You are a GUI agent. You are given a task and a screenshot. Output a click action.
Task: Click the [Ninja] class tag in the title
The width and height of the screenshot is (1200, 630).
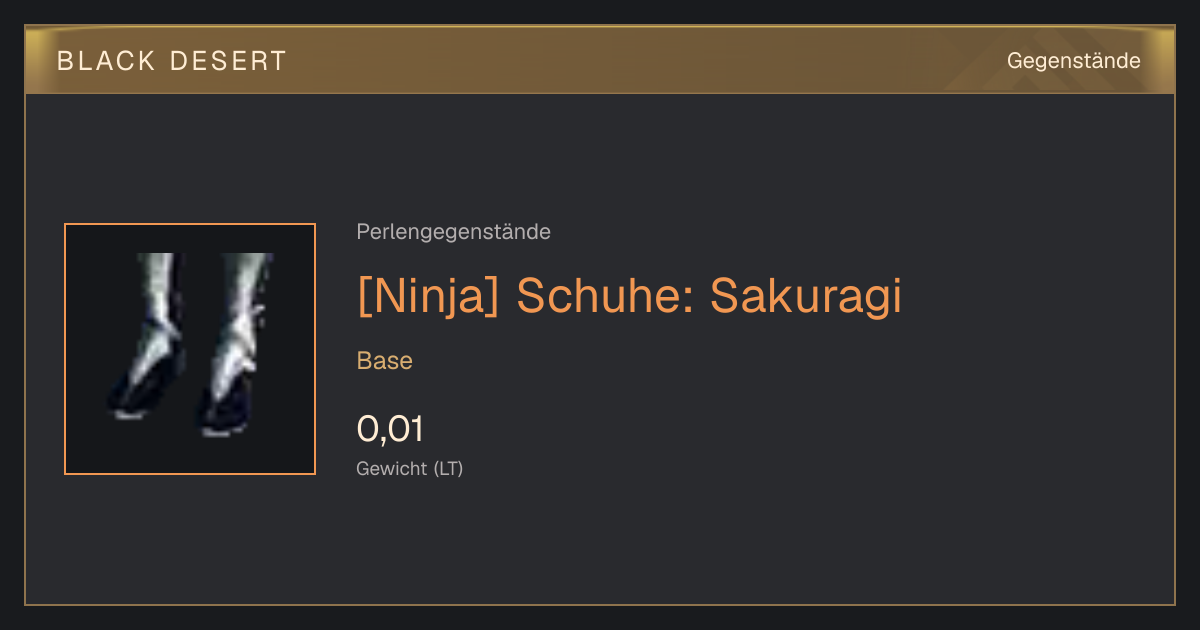[428, 295]
